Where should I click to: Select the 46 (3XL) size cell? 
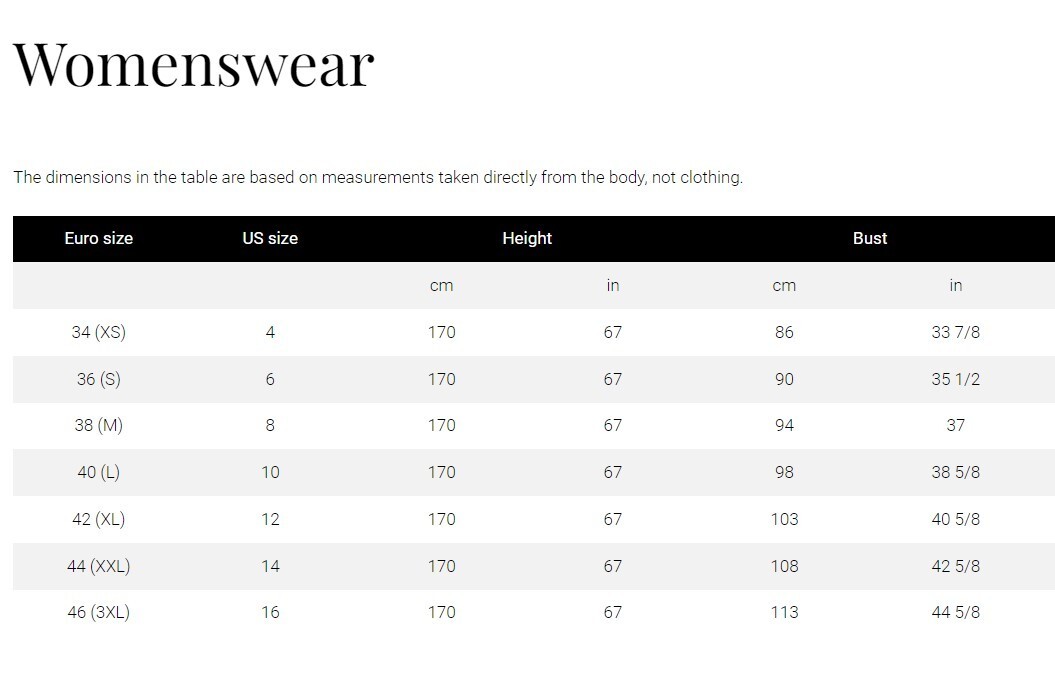click(x=99, y=612)
